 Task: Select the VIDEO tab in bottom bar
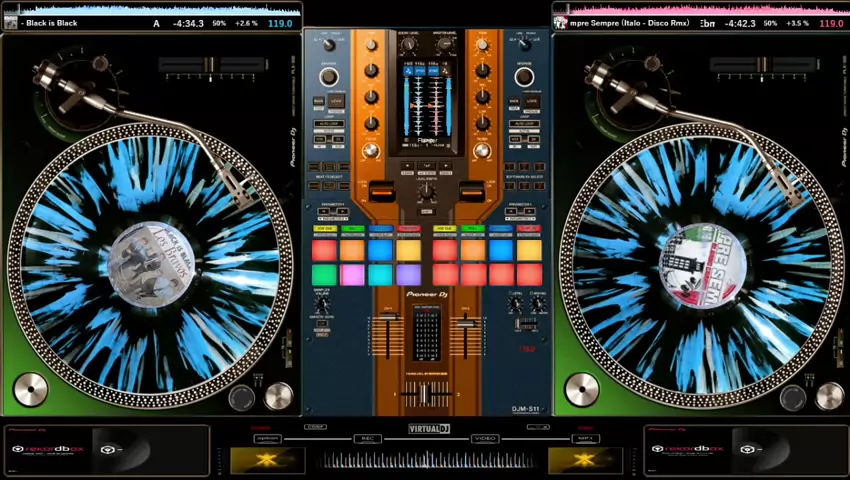pyautogui.click(x=485, y=438)
